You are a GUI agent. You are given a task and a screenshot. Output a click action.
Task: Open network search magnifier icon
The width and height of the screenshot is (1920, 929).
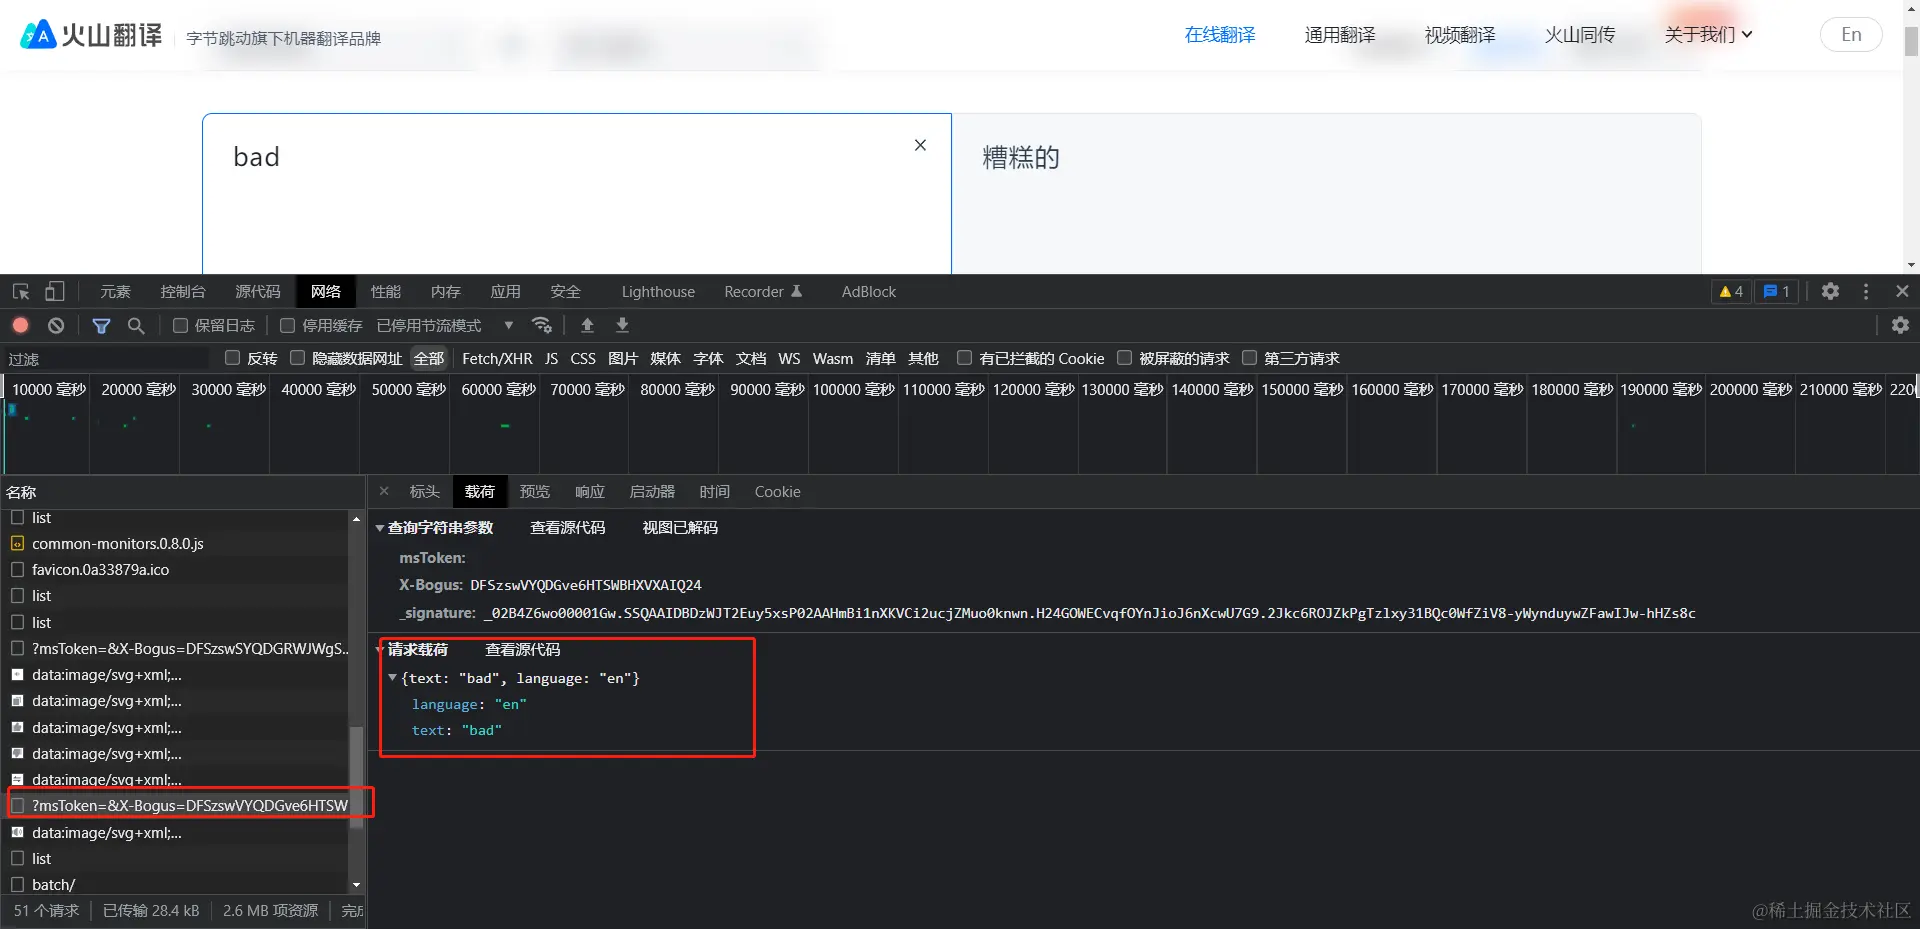coord(136,326)
